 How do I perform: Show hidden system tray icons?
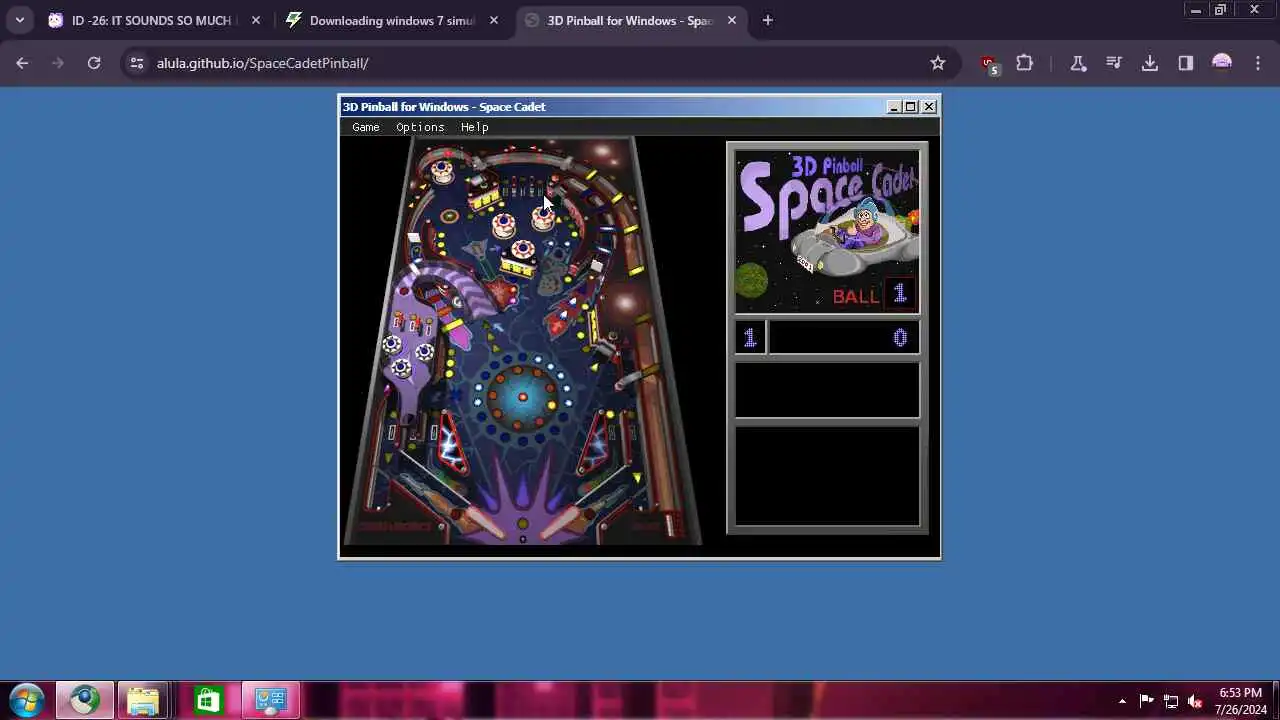1122,701
